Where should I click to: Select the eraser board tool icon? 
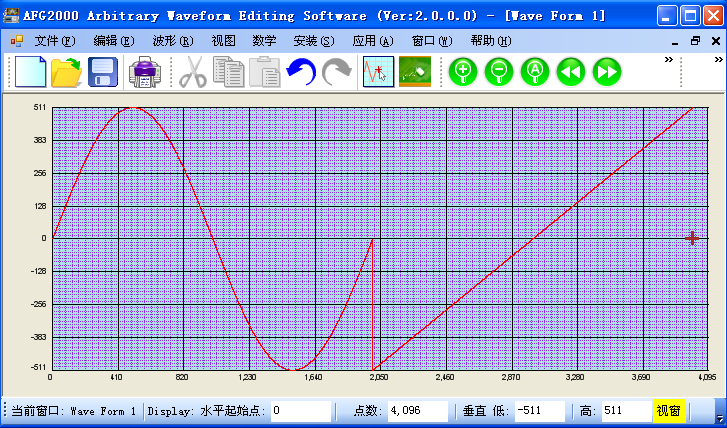coord(415,72)
